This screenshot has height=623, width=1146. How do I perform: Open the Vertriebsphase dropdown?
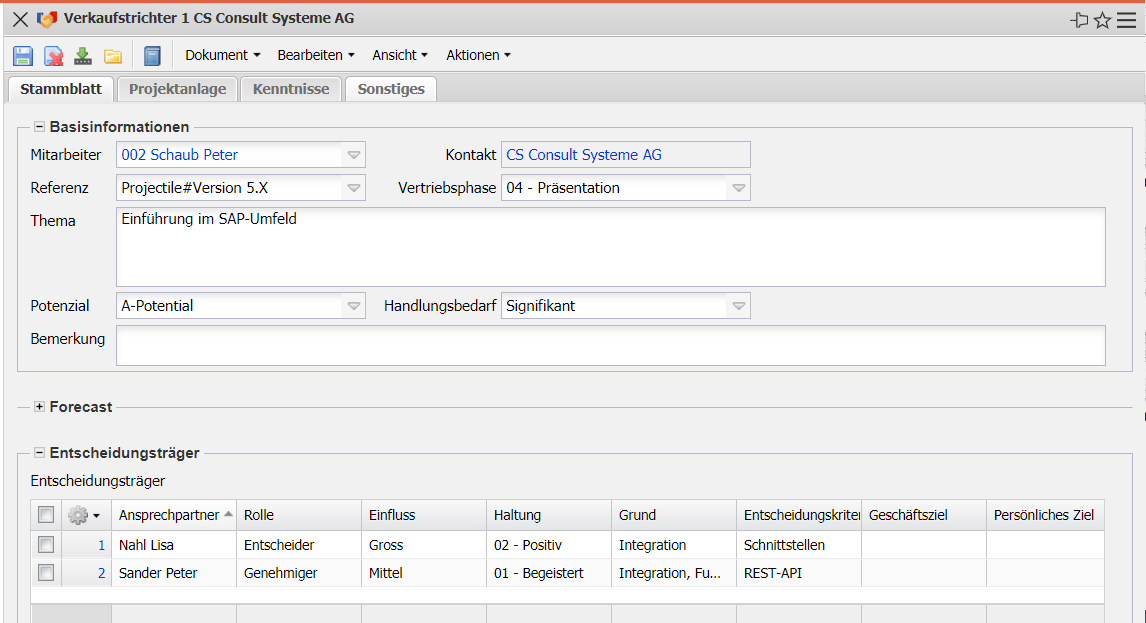pos(738,188)
